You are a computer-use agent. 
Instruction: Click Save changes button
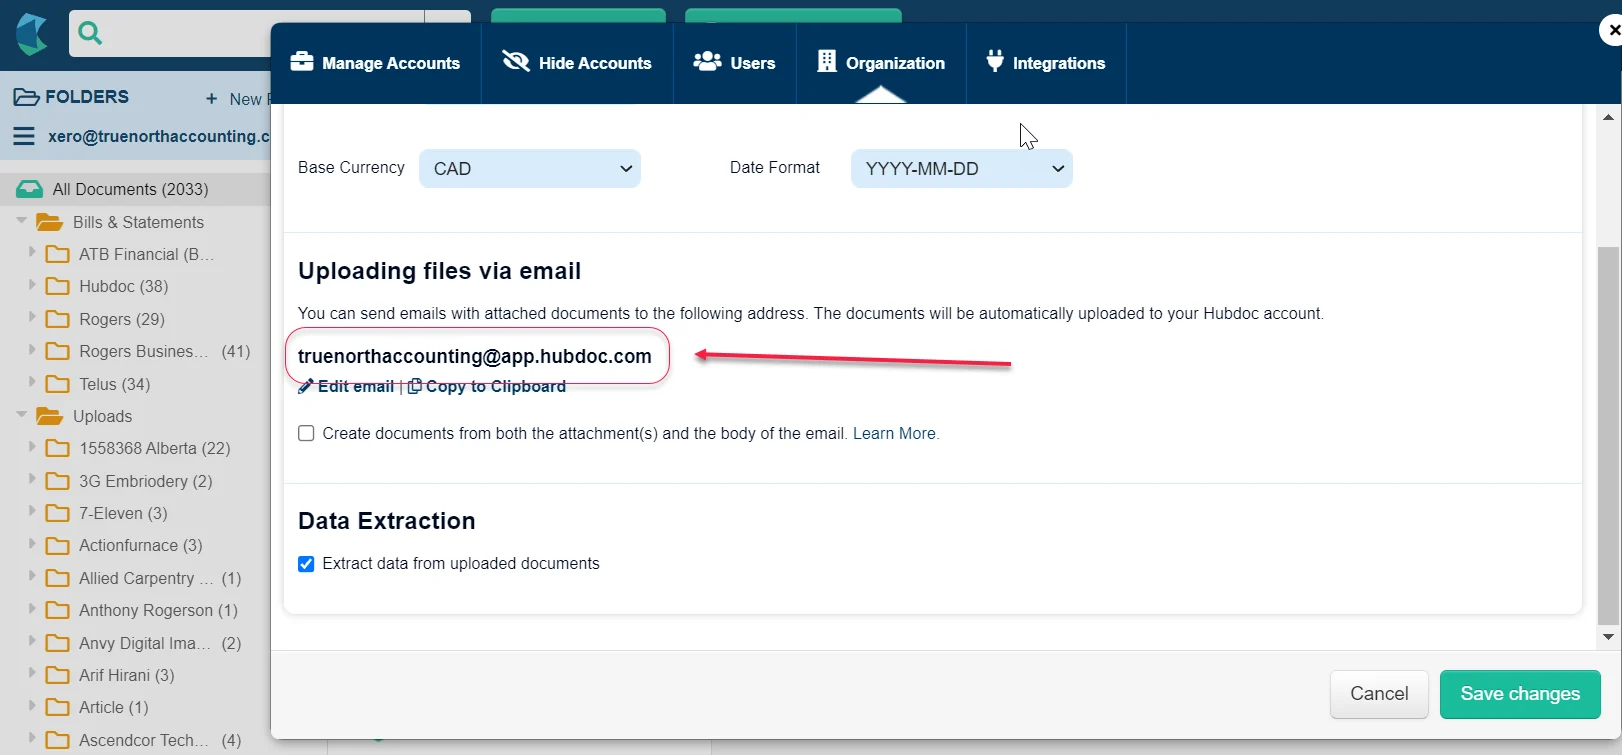point(1520,694)
